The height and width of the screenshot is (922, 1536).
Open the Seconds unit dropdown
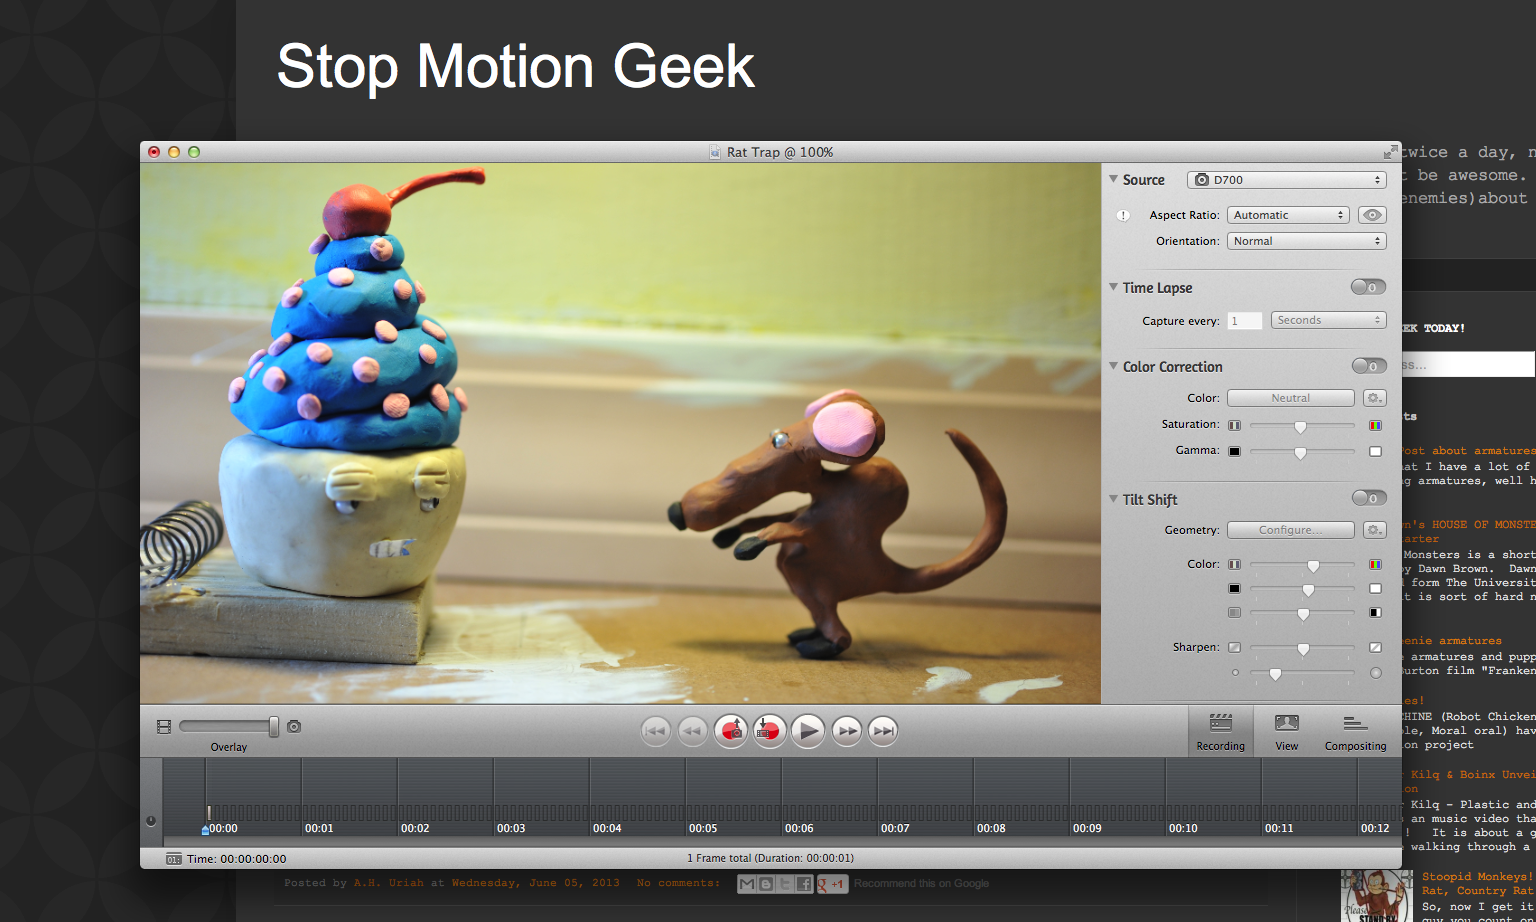(1329, 320)
